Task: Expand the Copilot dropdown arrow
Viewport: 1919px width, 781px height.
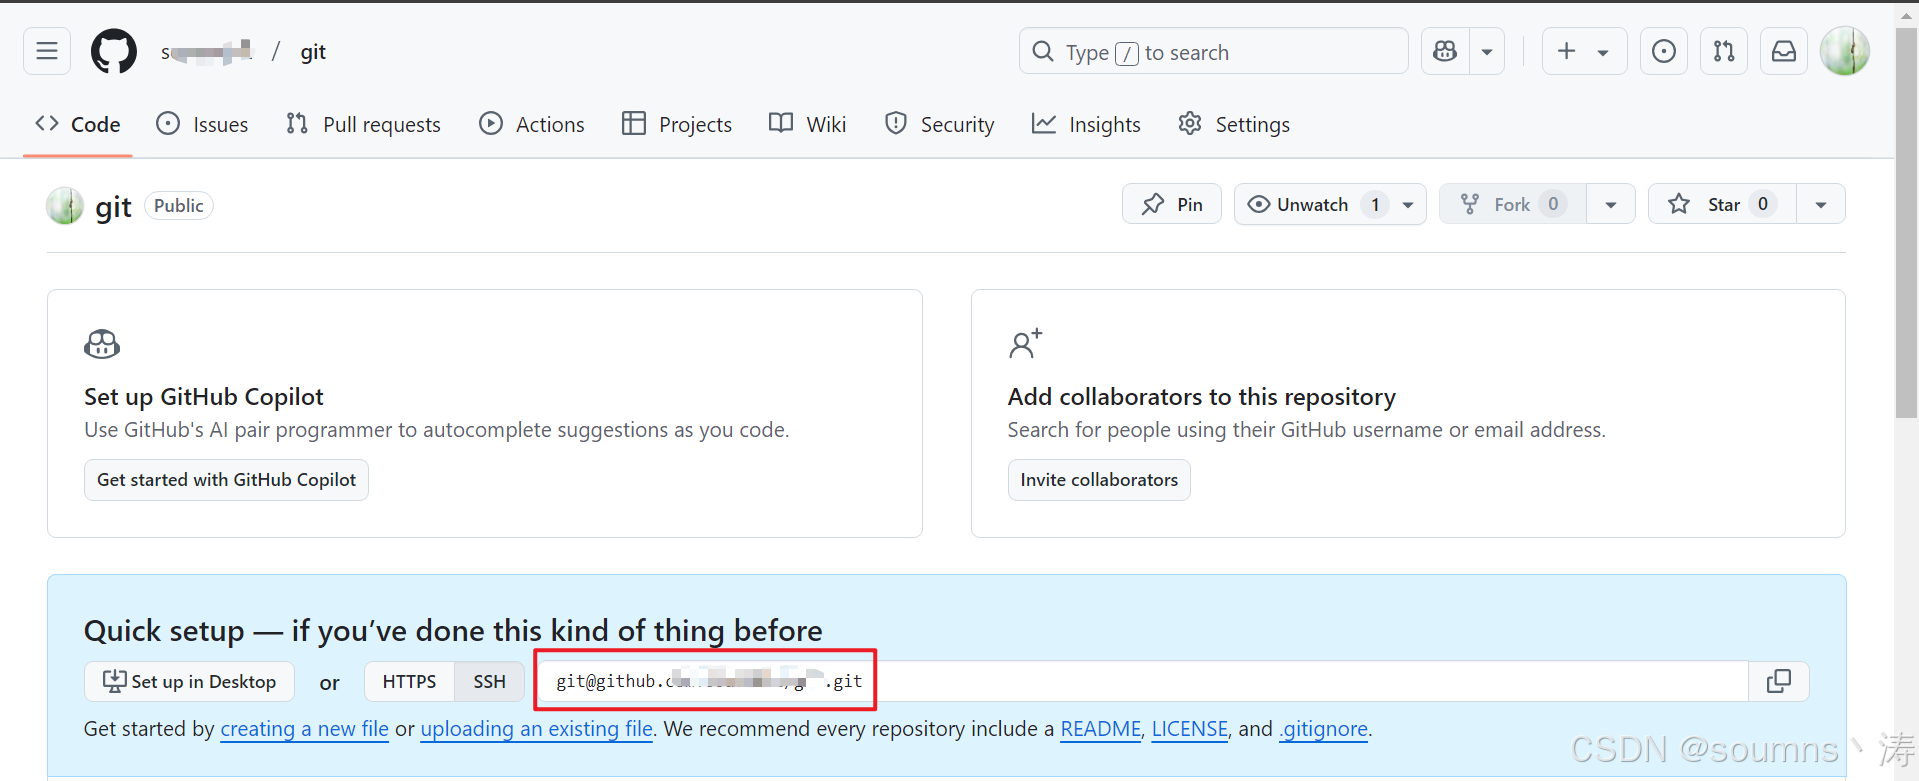Action: click(x=1487, y=51)
